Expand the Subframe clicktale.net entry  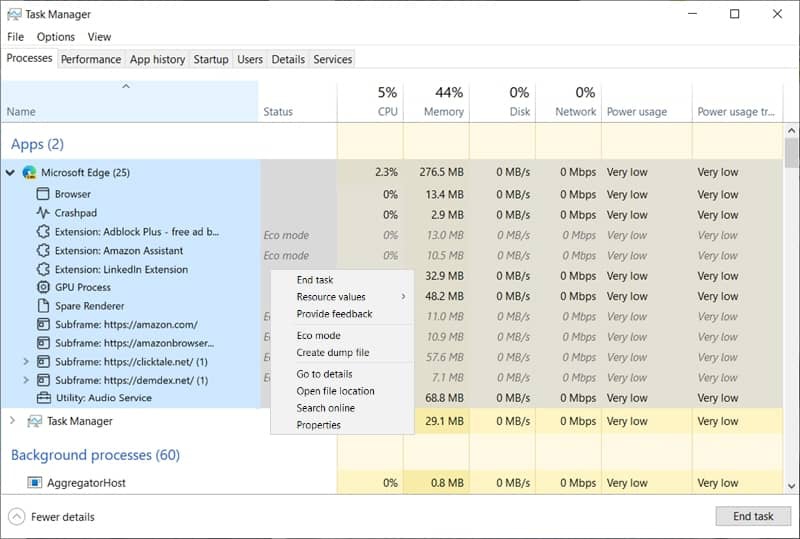point(26,361)
